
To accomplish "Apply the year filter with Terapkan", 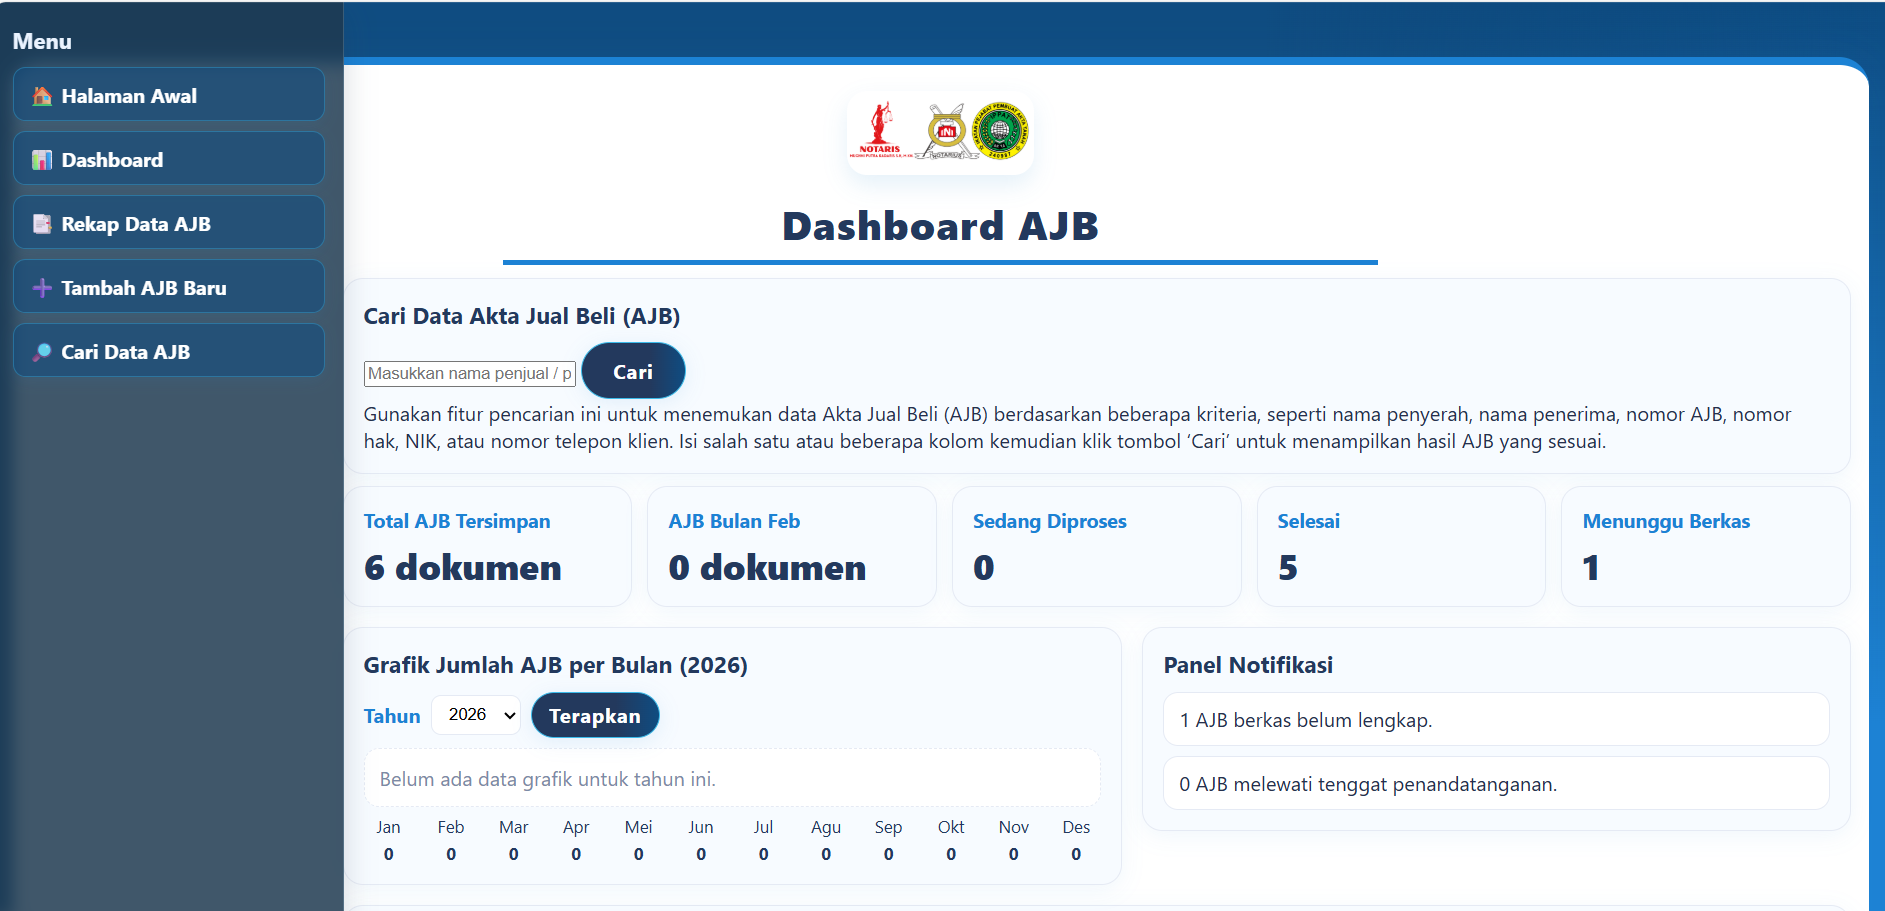I will (x=595, y=715).
